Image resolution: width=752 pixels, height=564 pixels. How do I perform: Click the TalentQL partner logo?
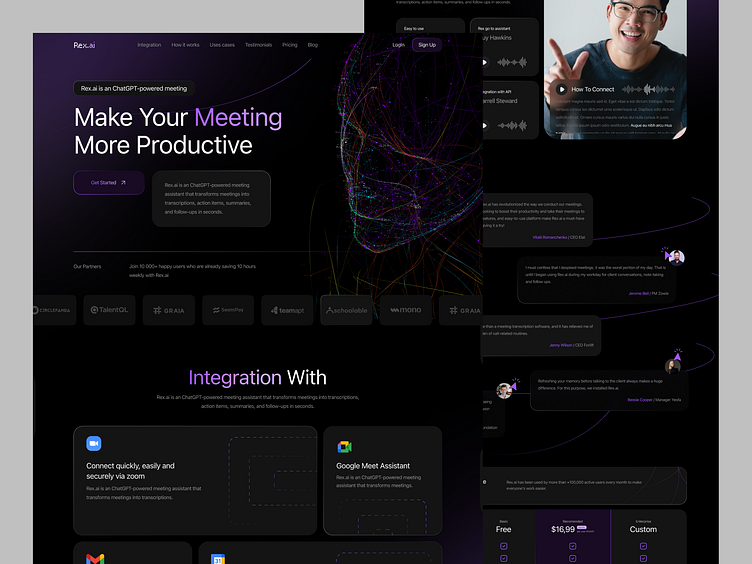[x=109, y=310]
